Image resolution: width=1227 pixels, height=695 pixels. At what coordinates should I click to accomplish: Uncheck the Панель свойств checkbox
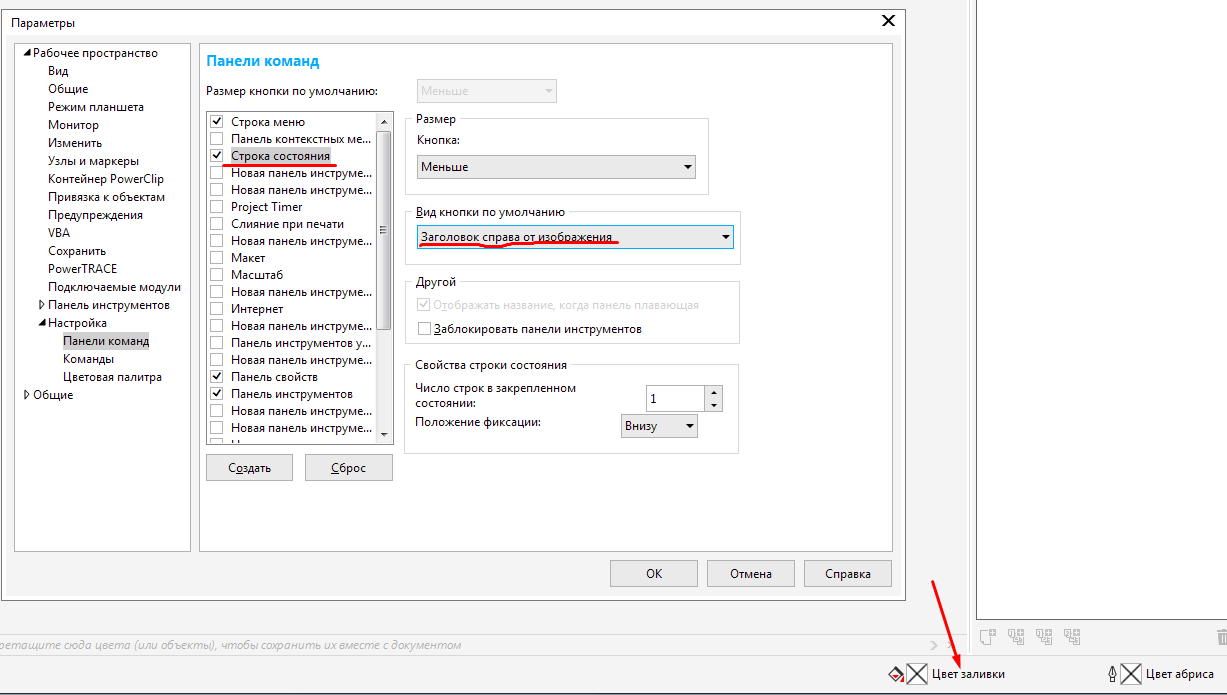[217, 377]
